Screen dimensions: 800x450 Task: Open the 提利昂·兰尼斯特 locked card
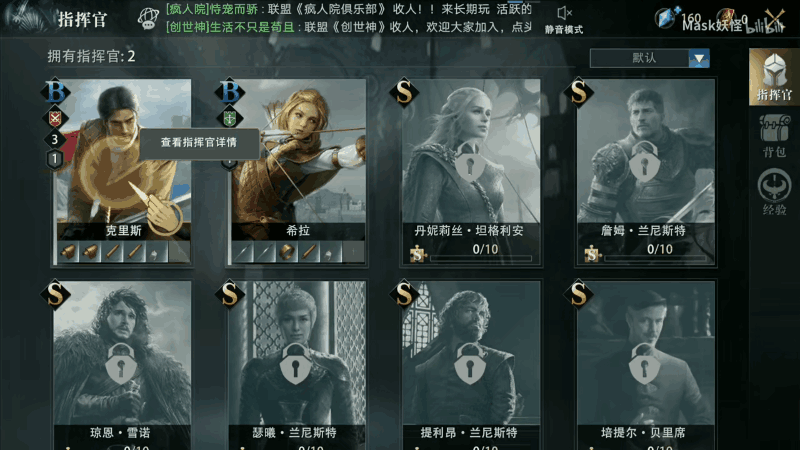471,364
